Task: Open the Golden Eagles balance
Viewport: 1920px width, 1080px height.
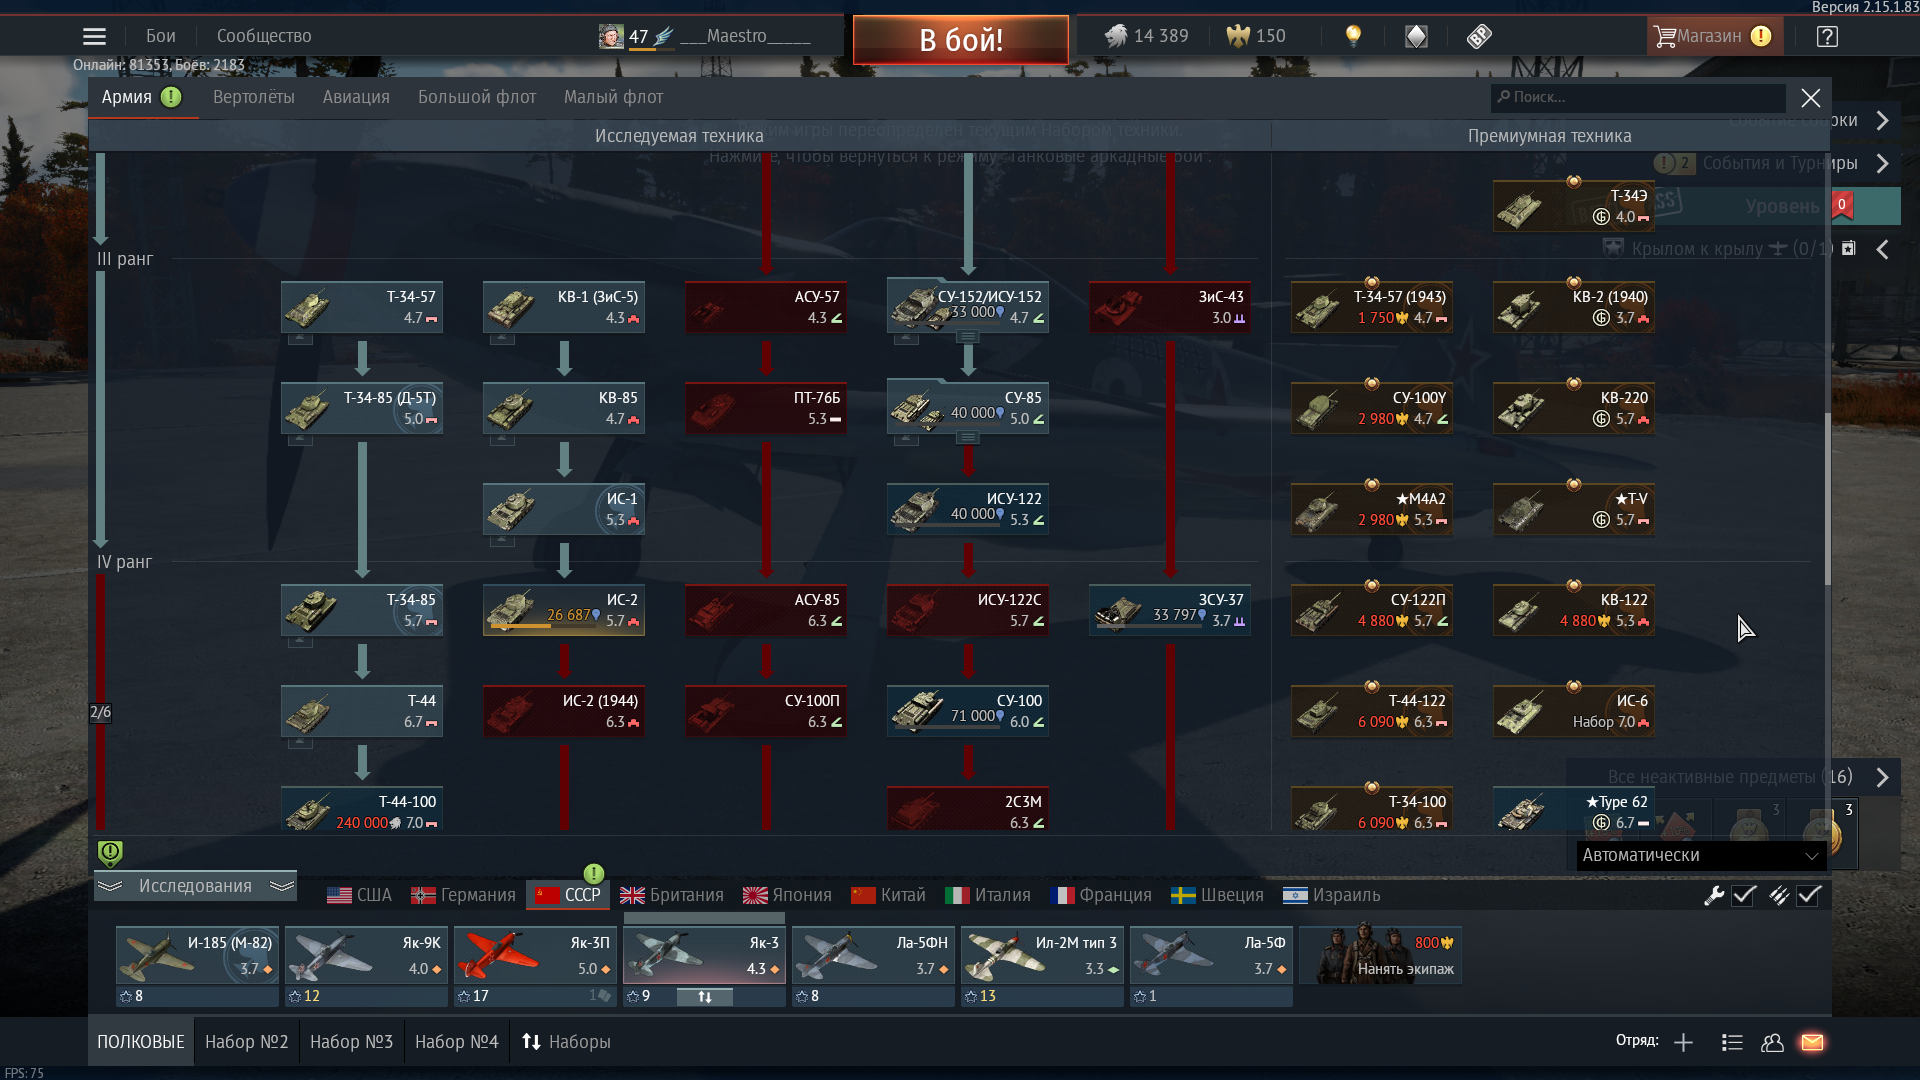Action: click(x=1256, y=36)
